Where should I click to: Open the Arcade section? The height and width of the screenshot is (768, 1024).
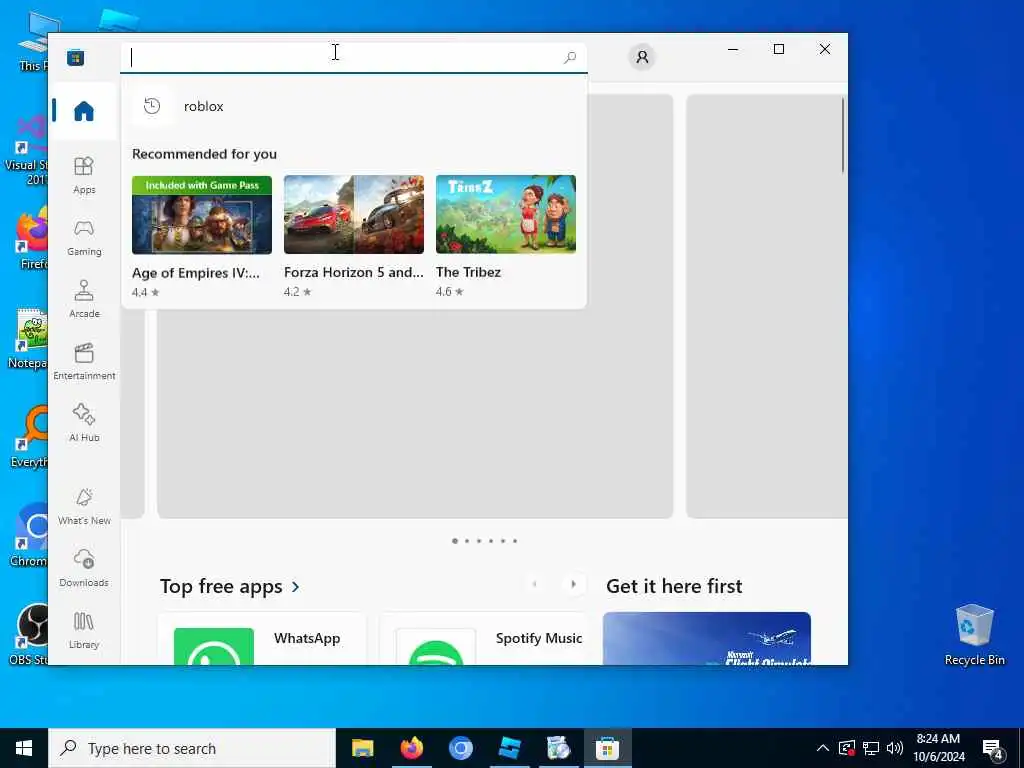tap(84, 299)
